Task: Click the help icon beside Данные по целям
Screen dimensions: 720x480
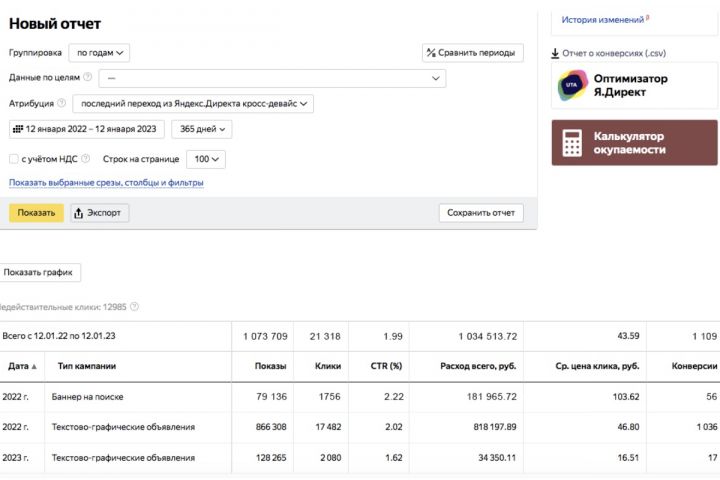Action: 88,77
